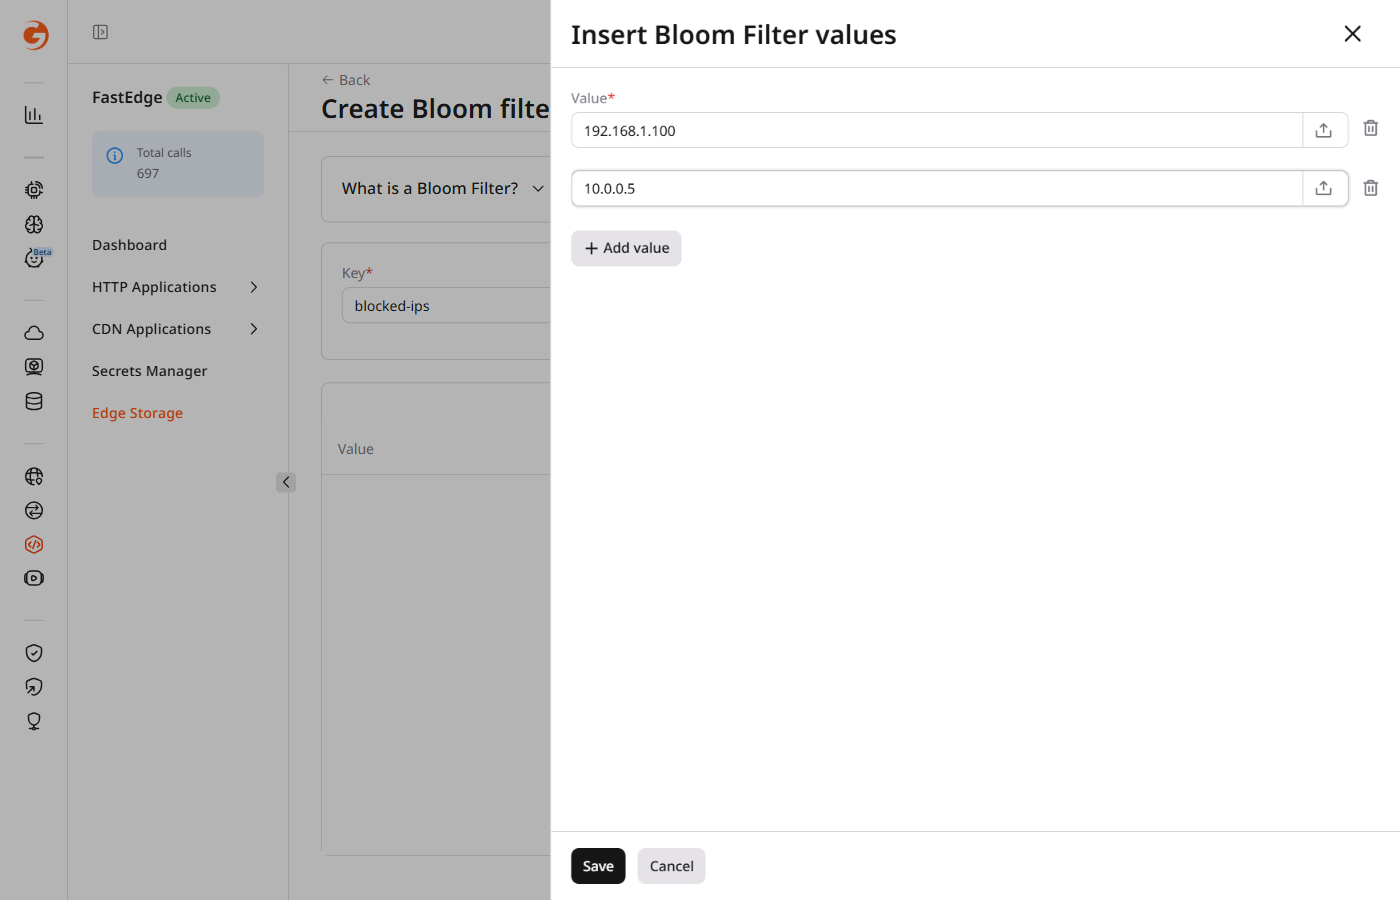Image resolution: width=1400 pixels, height=900 pixels.
Task: Open the brain AI icon in sidebar
Action: pos(34,224)
